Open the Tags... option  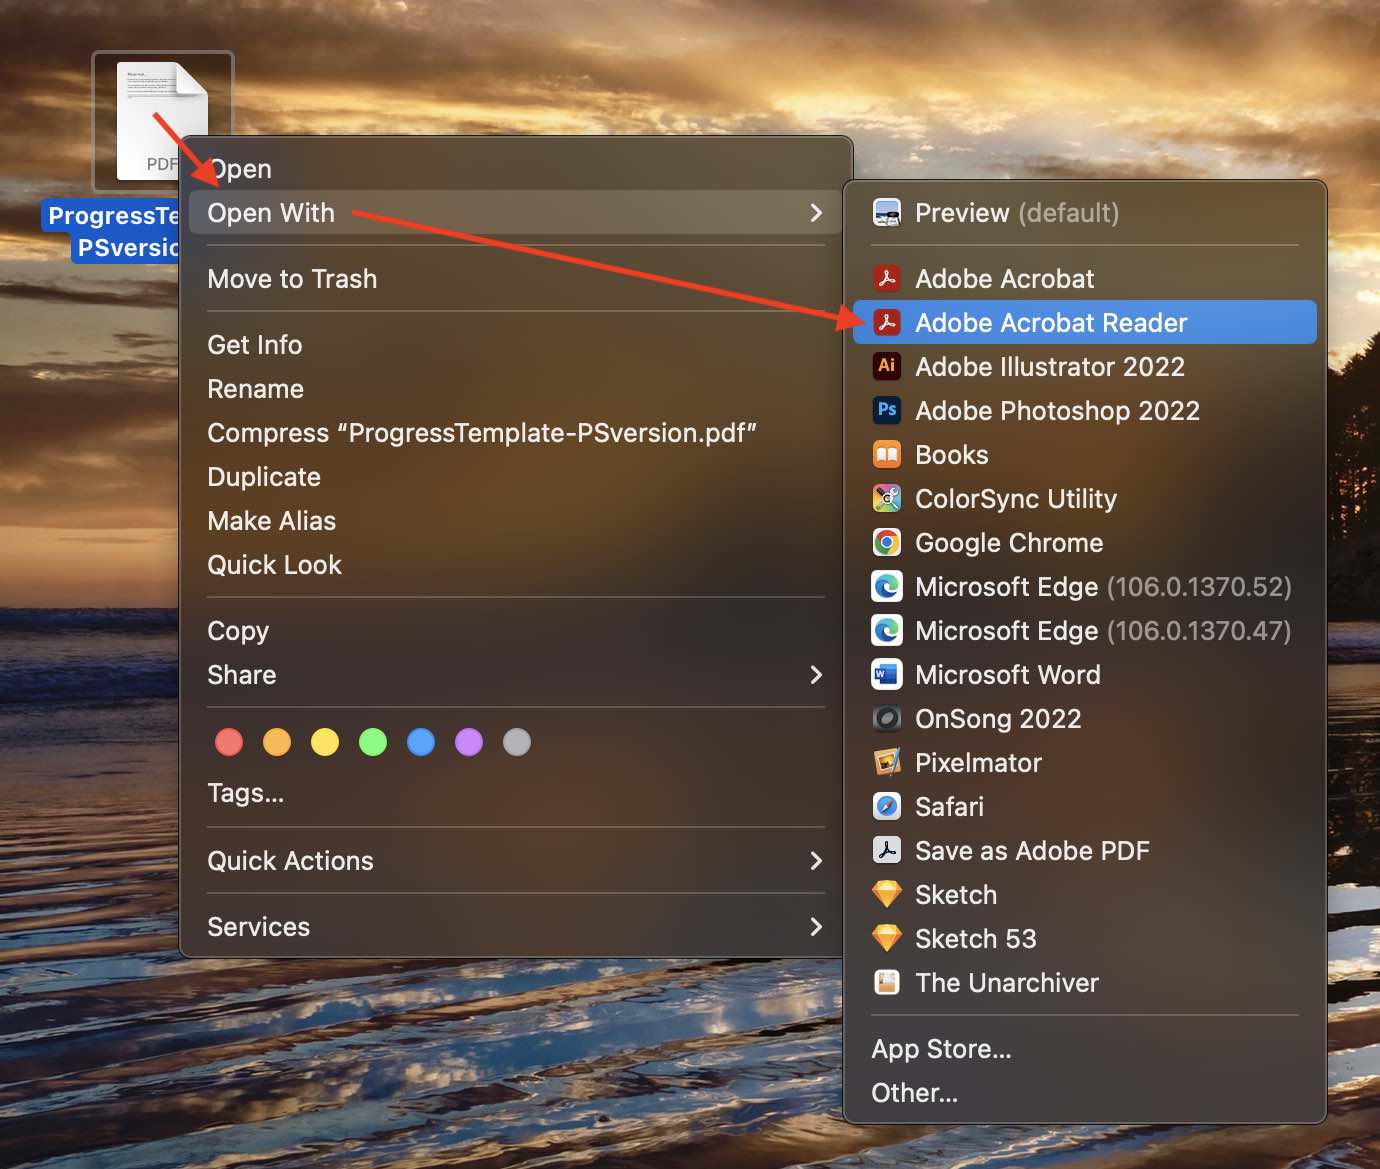516,793
